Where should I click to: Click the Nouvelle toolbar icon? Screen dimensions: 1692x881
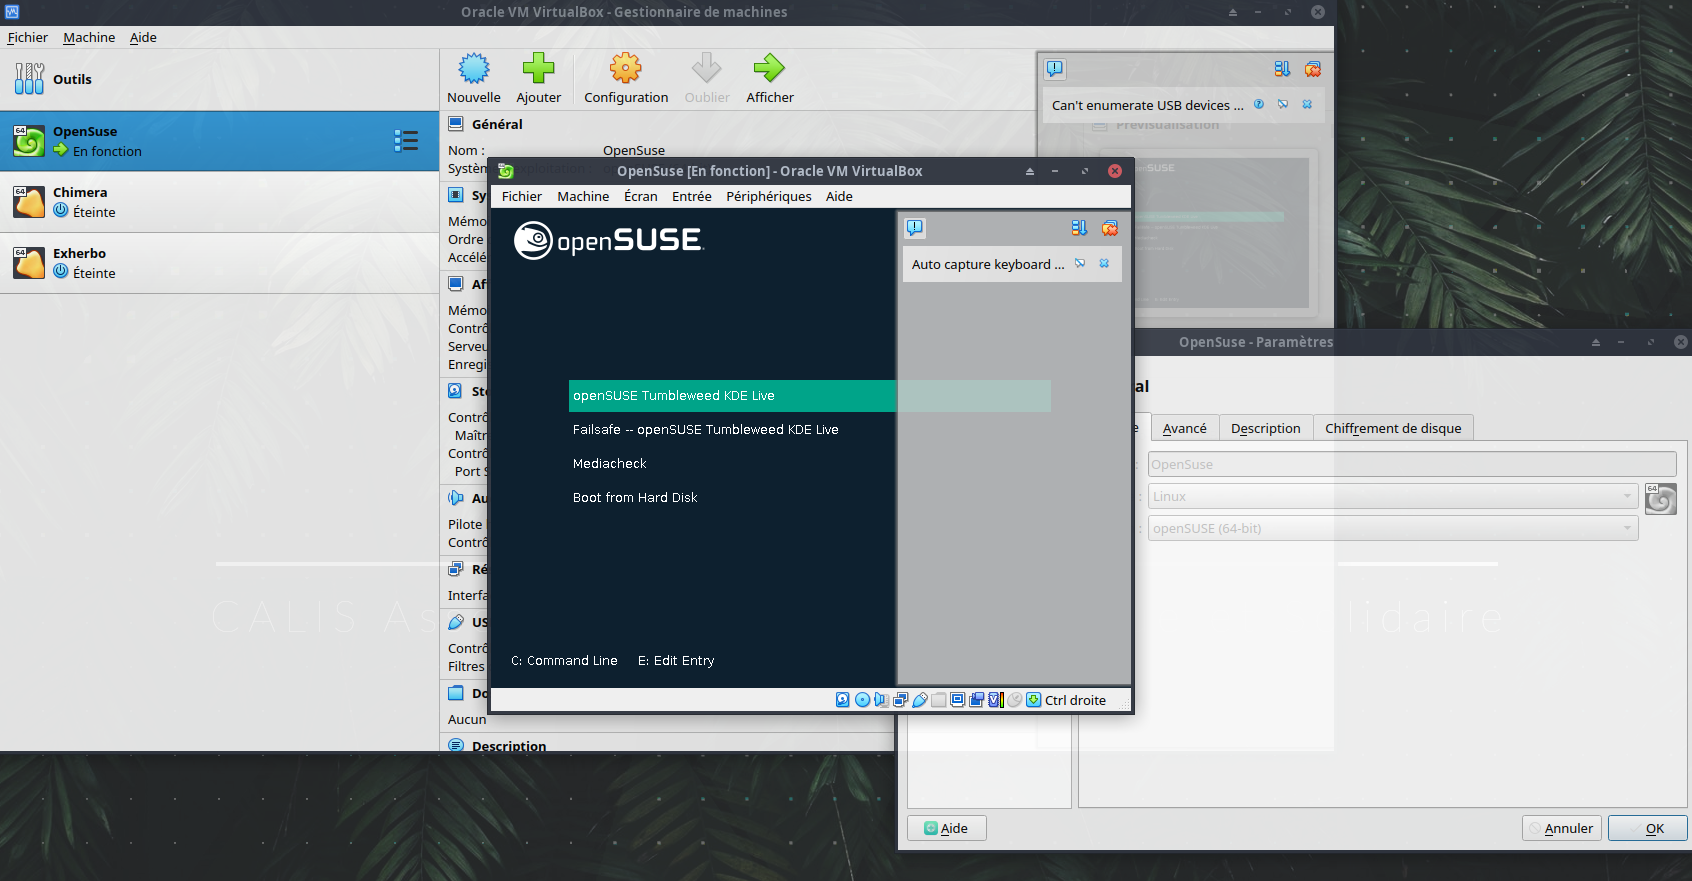click(x=473, y=69)
